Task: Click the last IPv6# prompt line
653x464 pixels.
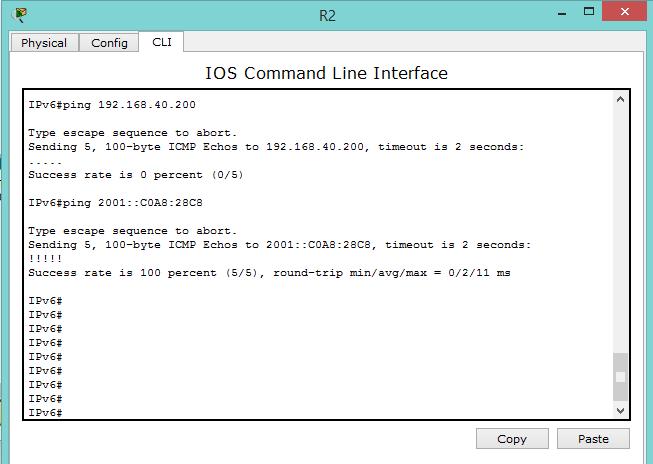Action: point(45,413)
